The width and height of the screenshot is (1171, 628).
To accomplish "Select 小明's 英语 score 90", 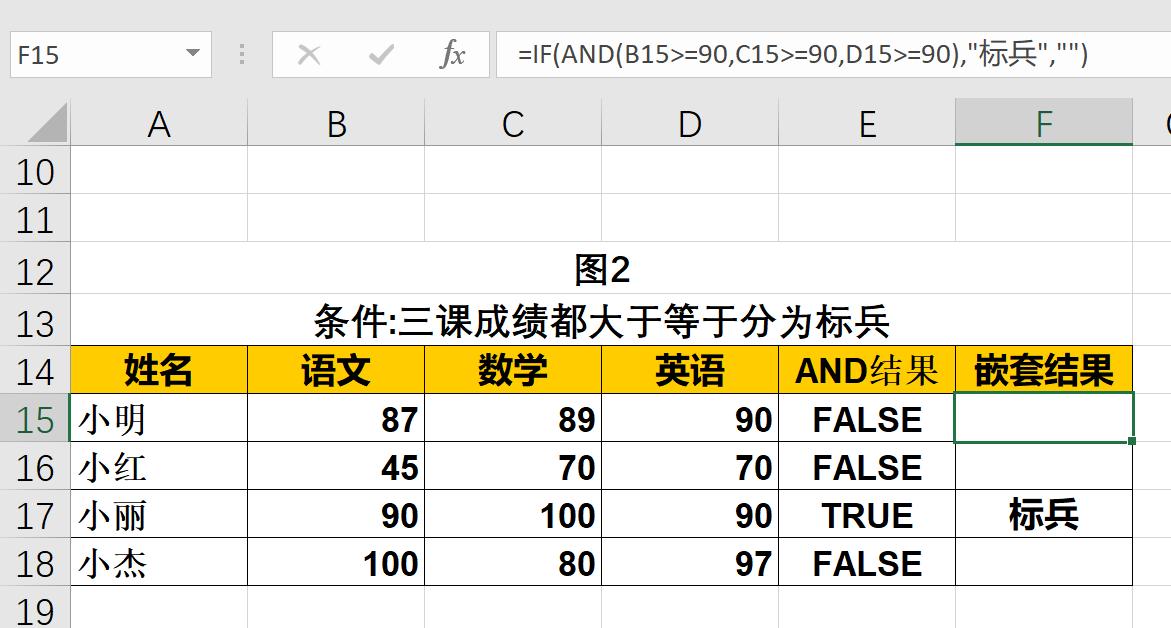I will [690, 418].
